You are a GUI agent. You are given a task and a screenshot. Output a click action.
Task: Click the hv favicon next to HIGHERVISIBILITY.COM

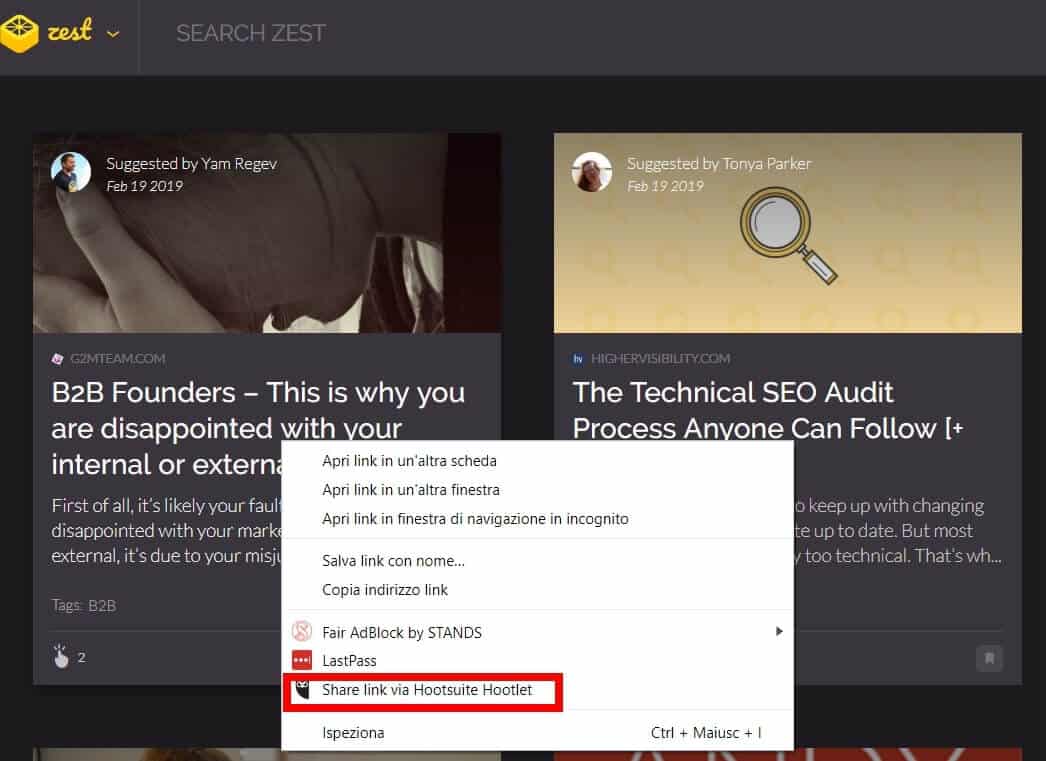tap(578, 358)
